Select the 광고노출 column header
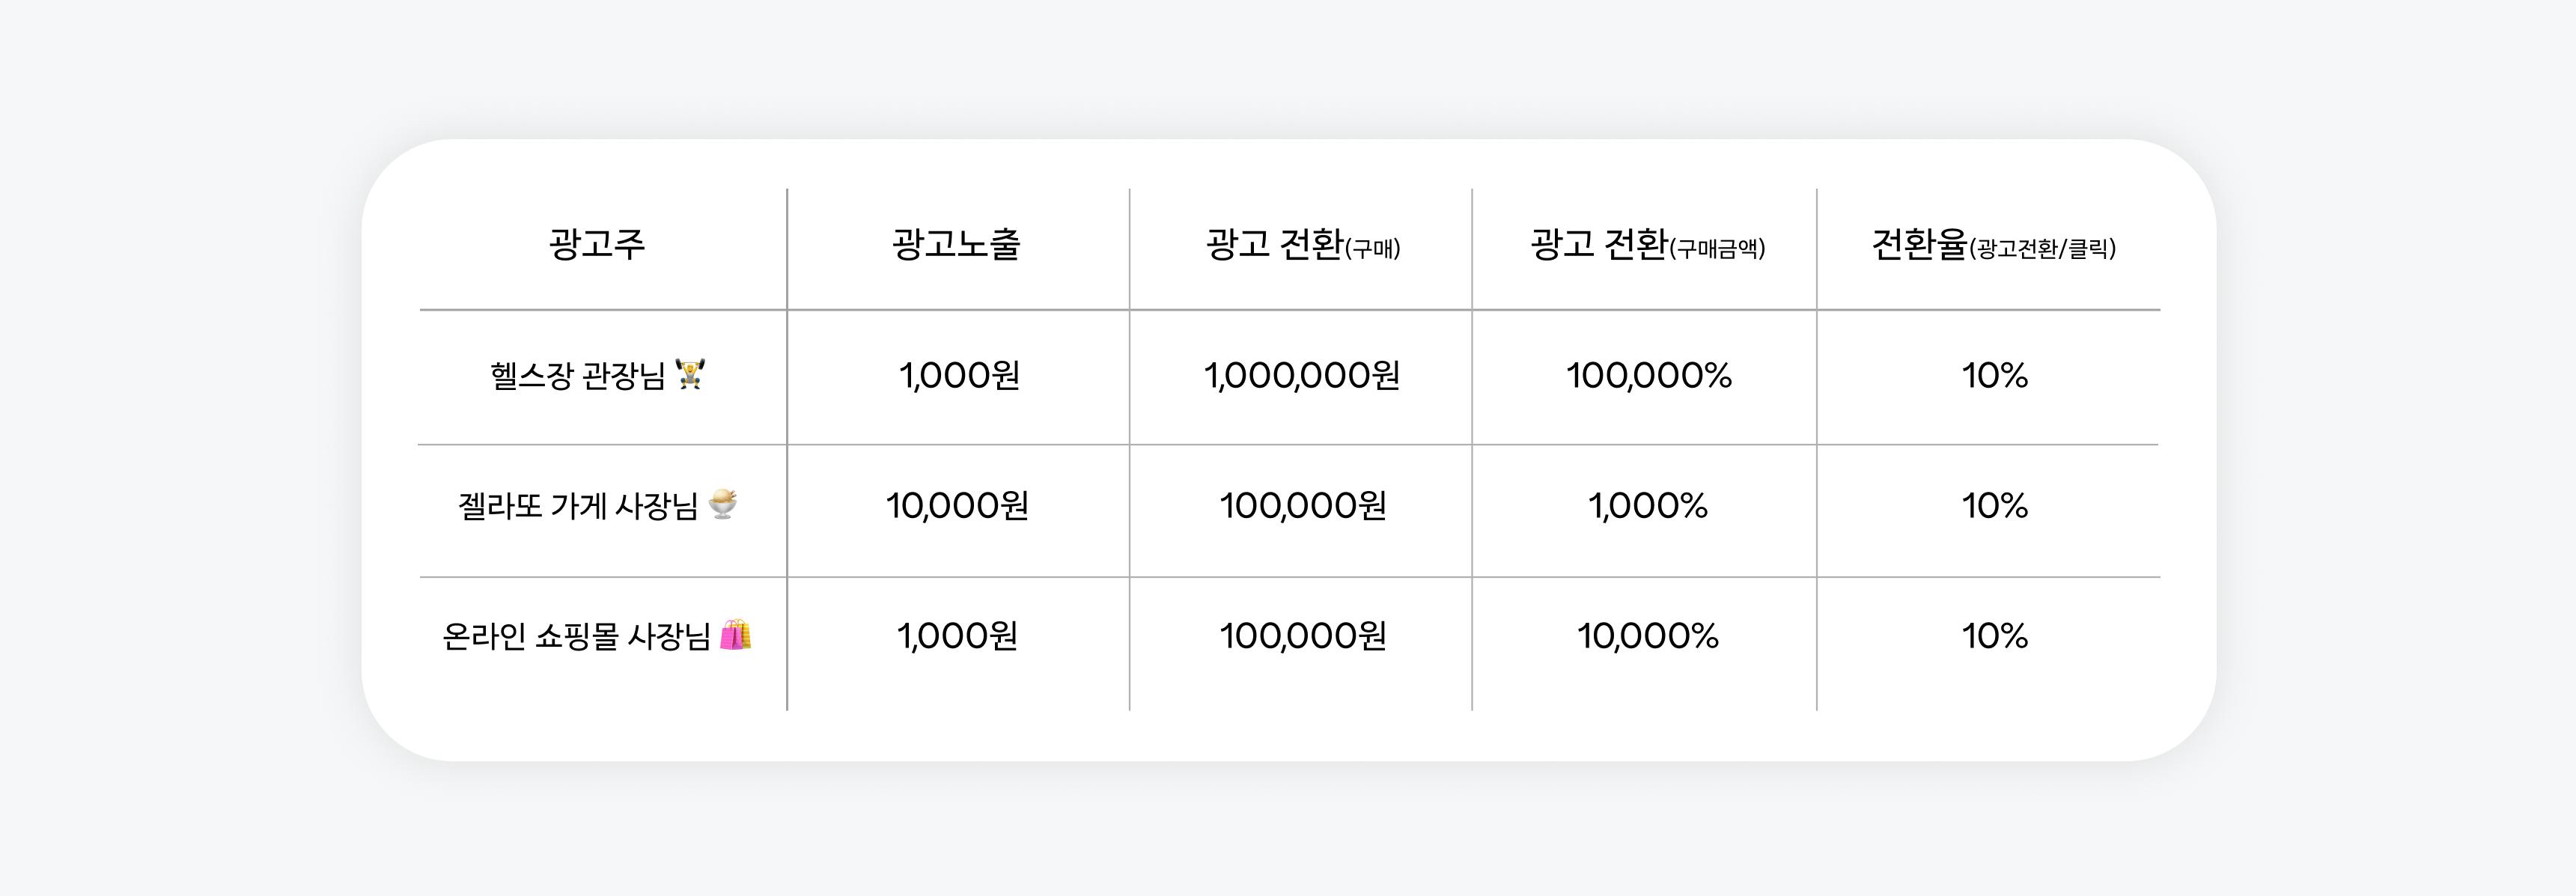2576x896 pixels. click(x=956, y=245)
